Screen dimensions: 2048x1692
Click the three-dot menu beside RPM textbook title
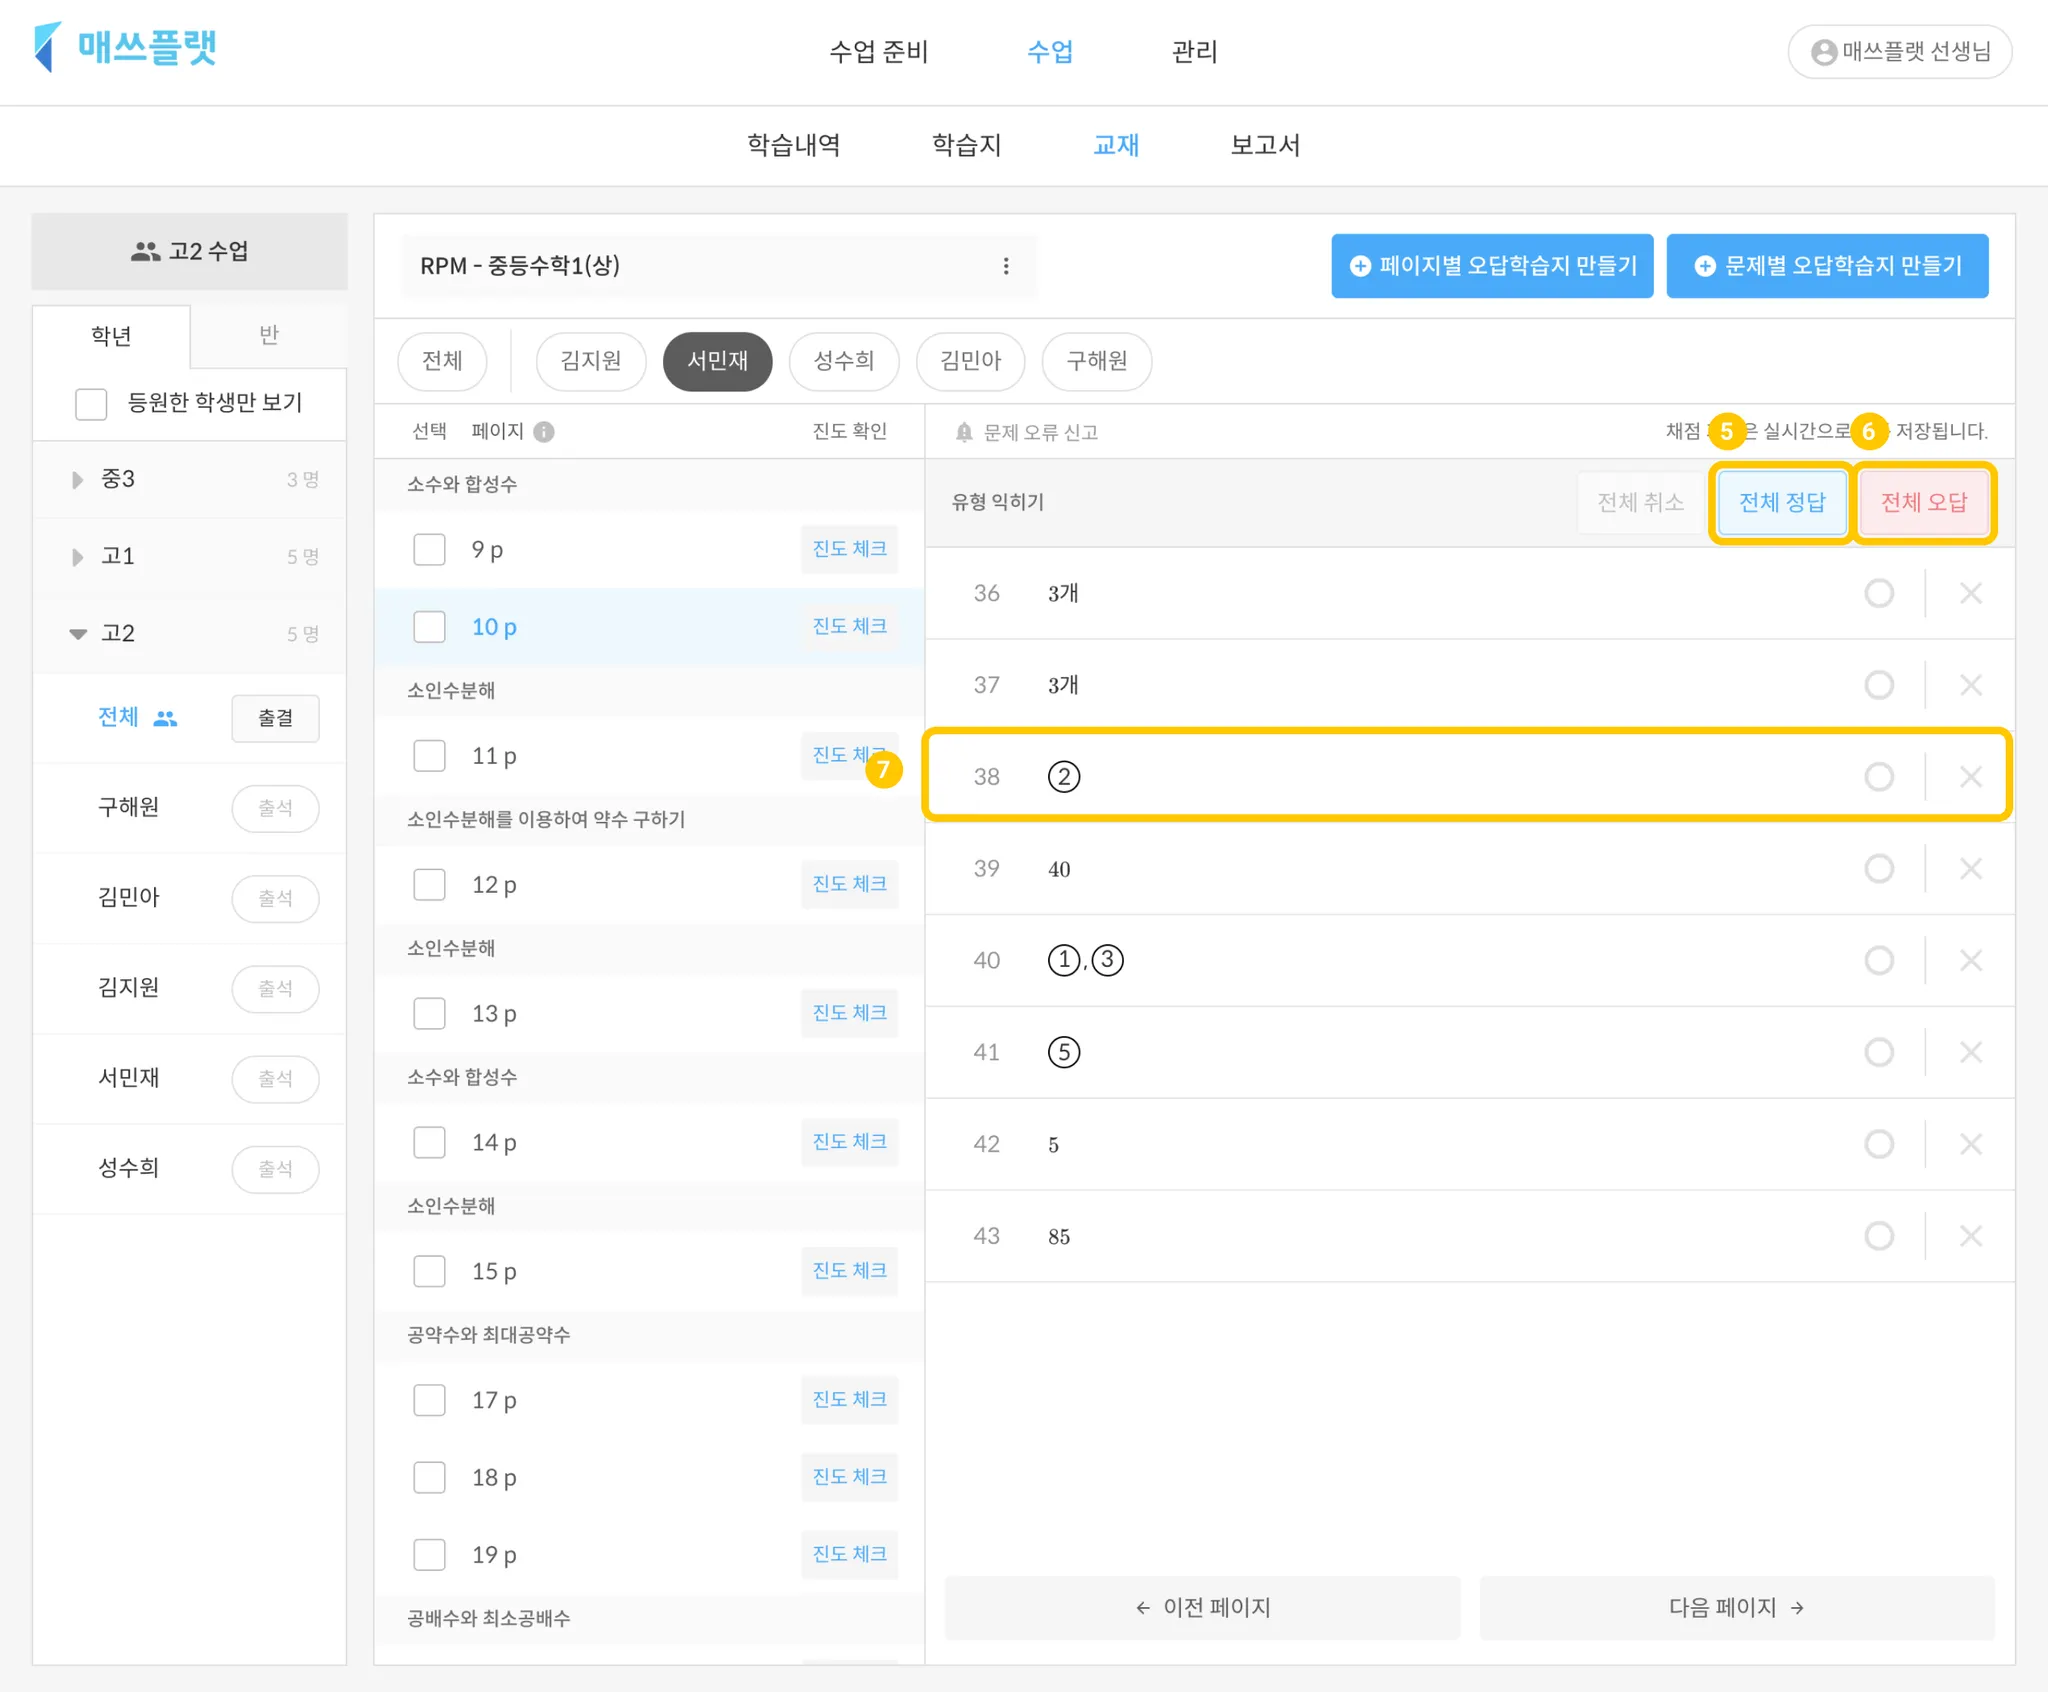click(1005, 266)
